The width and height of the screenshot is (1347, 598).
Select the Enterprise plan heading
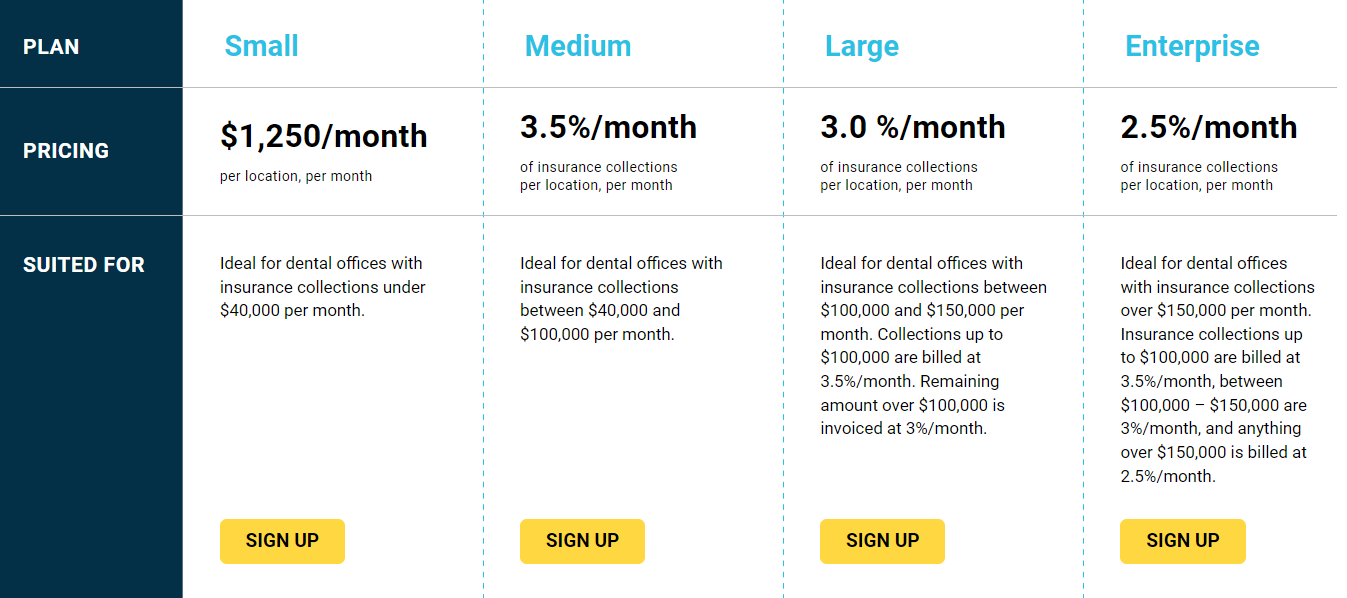[x=1192, y=46]
